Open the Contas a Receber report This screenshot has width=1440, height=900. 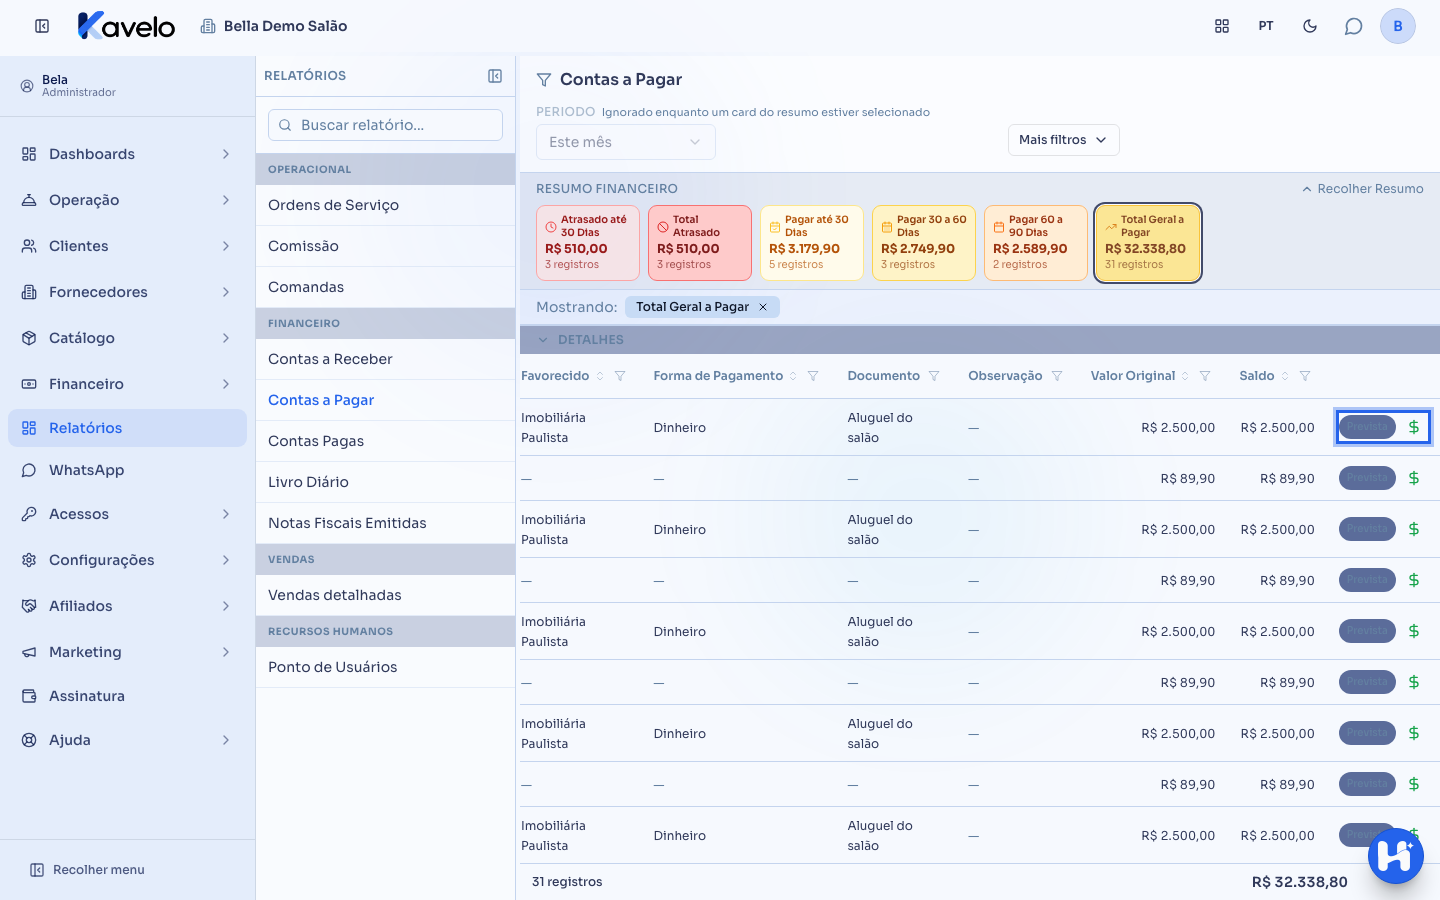pos(385,359)
